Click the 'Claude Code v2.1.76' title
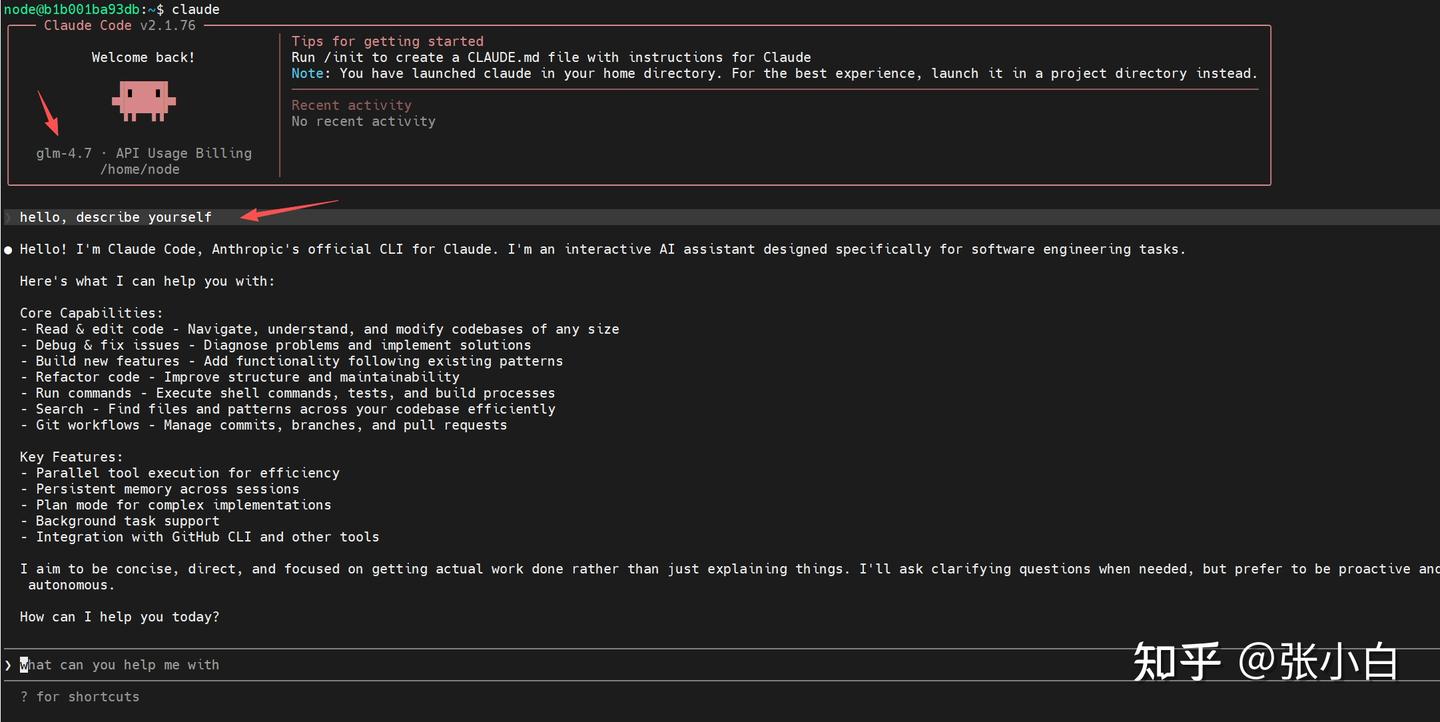1440x722 pixels. point(120,25)
